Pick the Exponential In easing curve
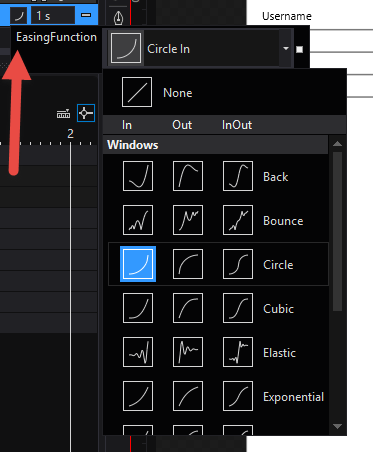 [x=138, y=396]
